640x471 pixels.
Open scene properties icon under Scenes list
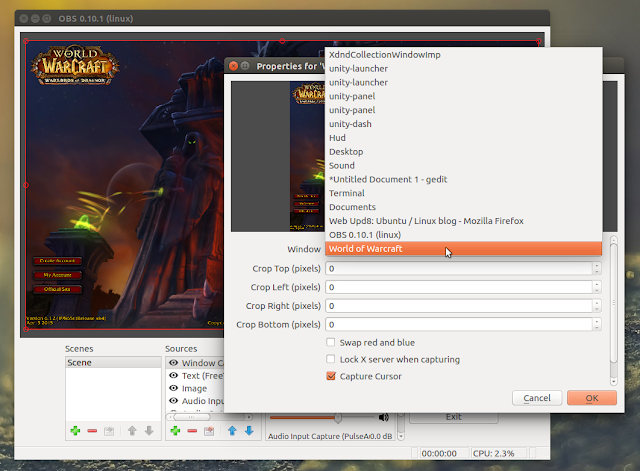pyautogui.click(x=109, y=431)
